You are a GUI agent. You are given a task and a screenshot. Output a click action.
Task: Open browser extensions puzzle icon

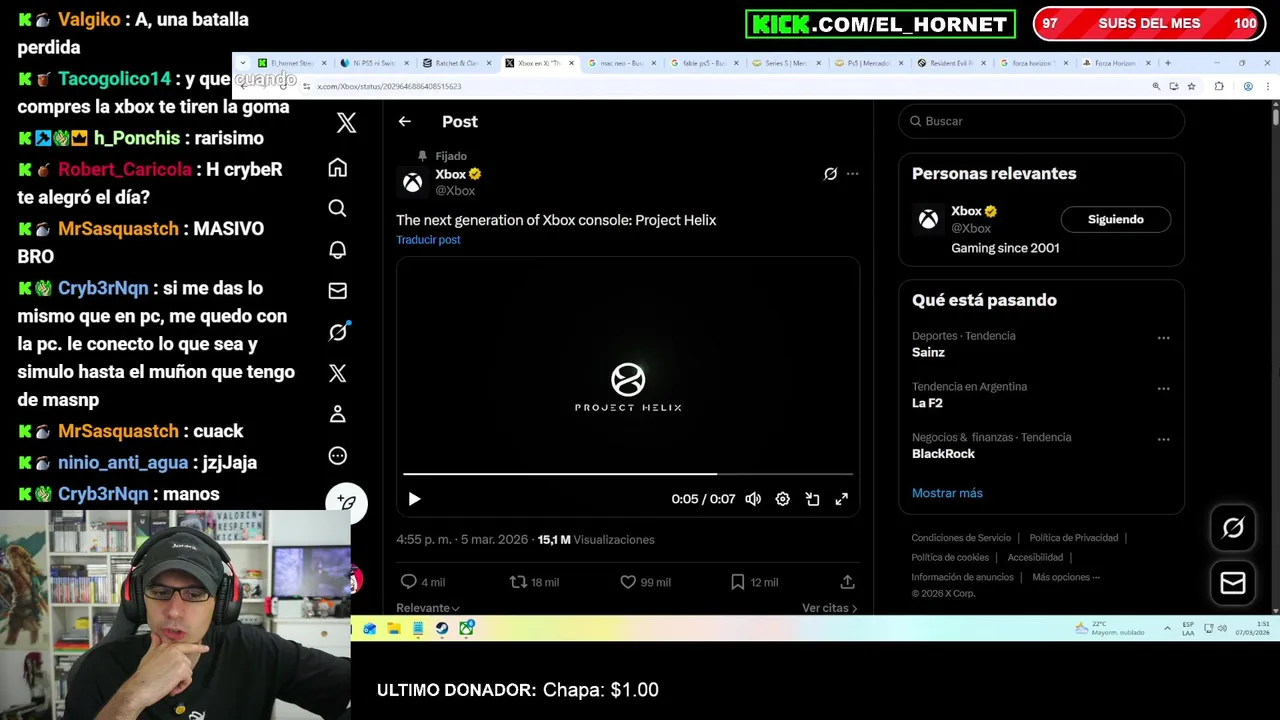(1219, 87)
